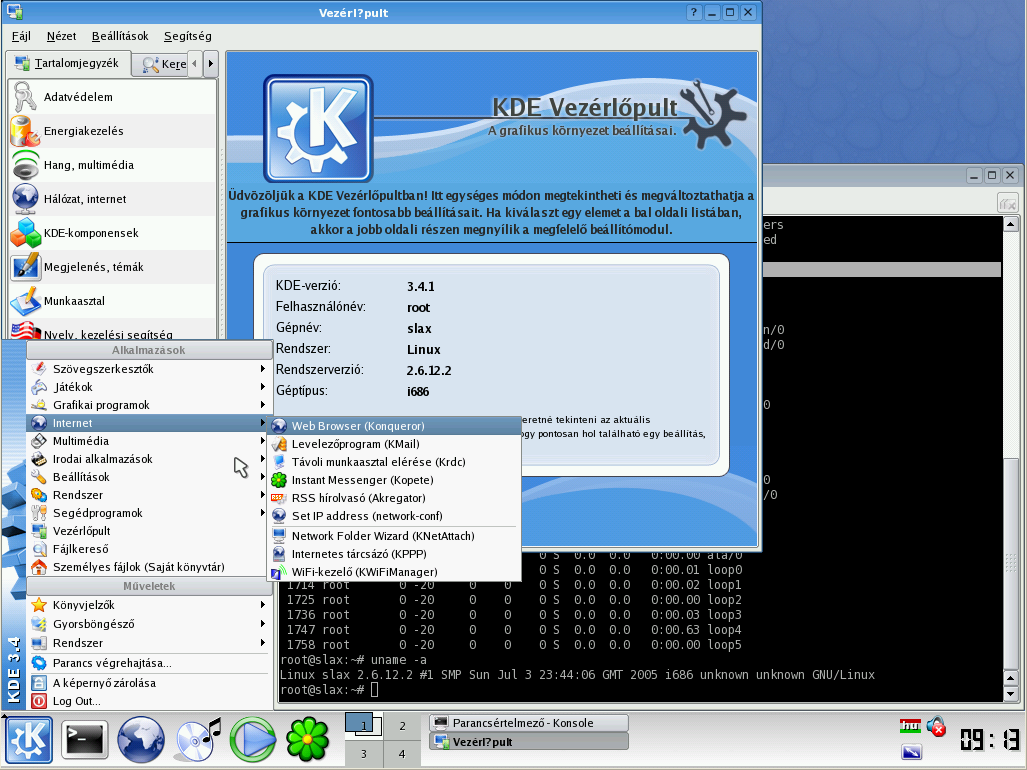
Task: Select Energiakezelés in the control center list
Action: [x=83, y=131]
